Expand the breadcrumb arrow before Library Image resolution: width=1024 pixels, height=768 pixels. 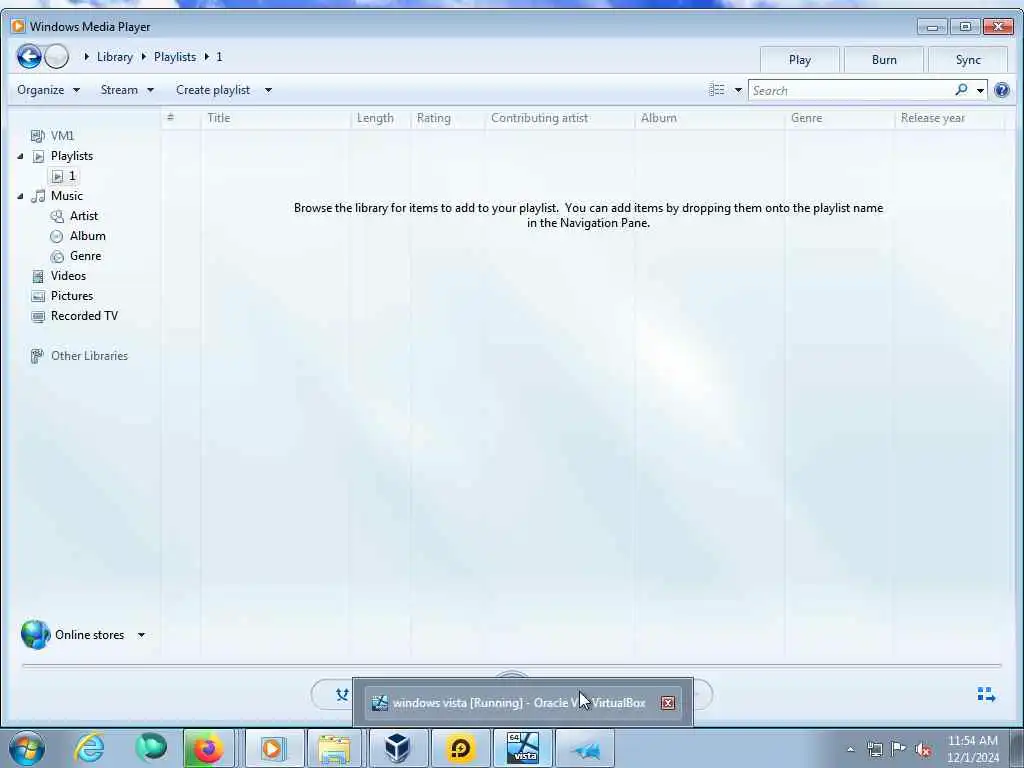coord(86,57)
